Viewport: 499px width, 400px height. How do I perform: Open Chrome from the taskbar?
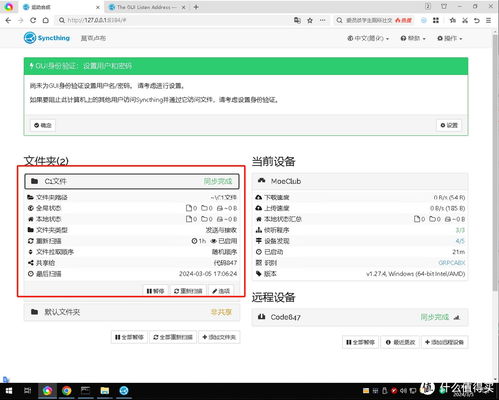click(66, 391)
